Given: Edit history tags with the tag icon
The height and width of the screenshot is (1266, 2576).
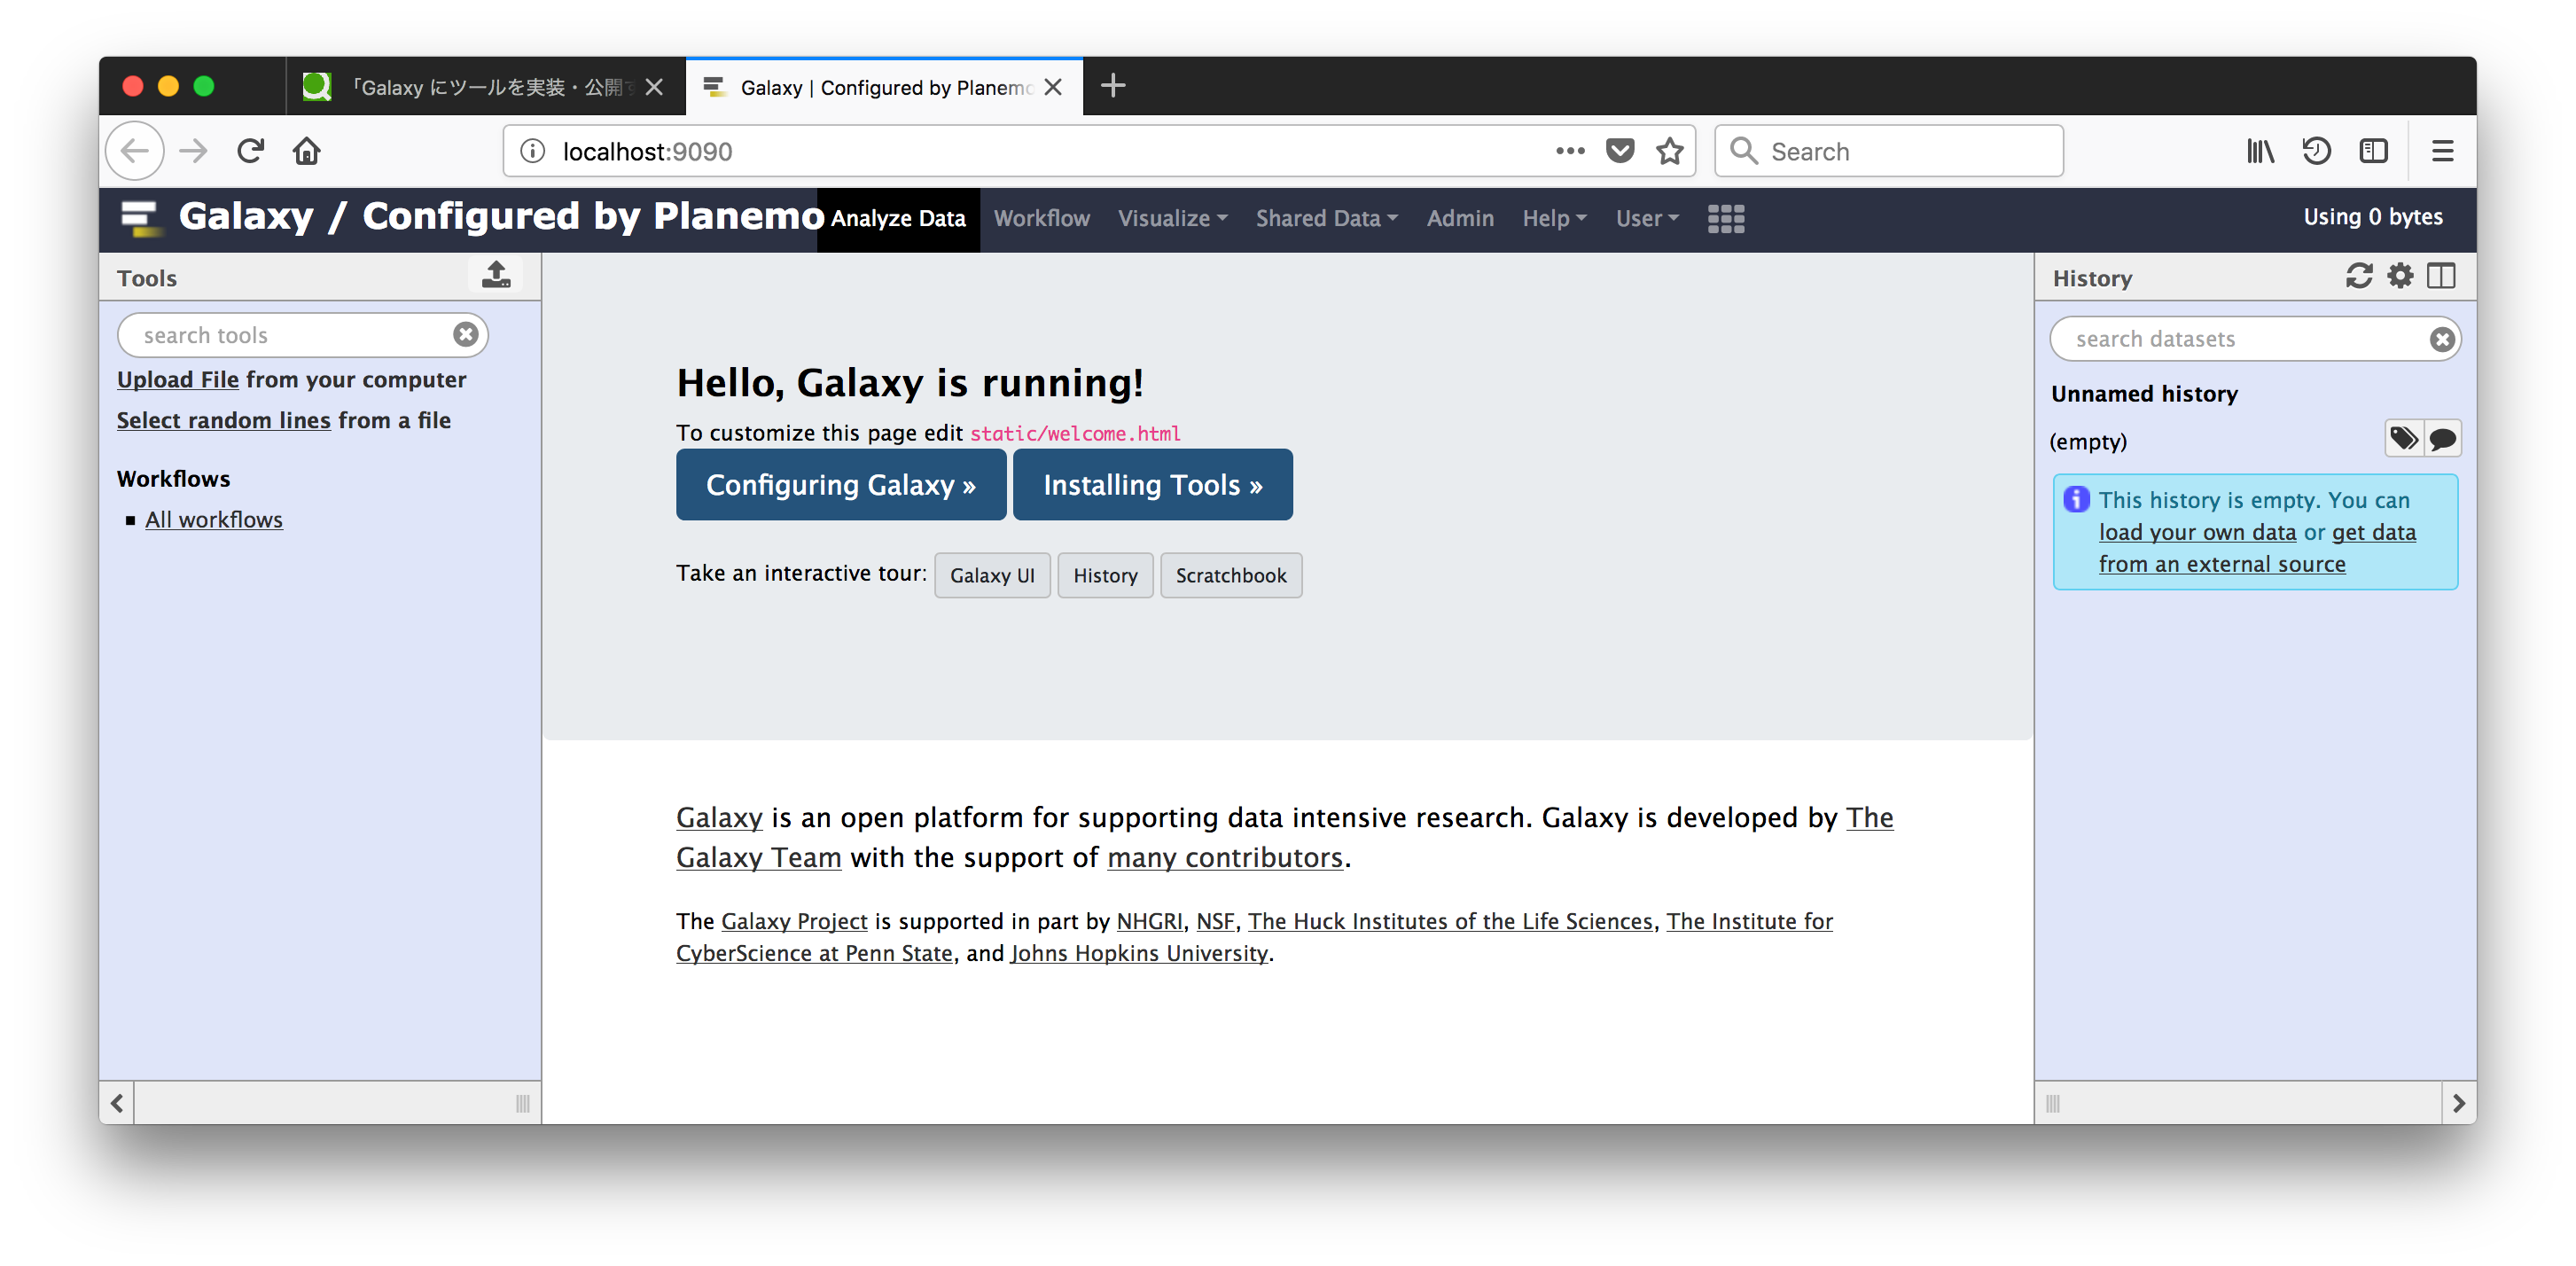Looking at the screenshot, I should pos(2404,438).
